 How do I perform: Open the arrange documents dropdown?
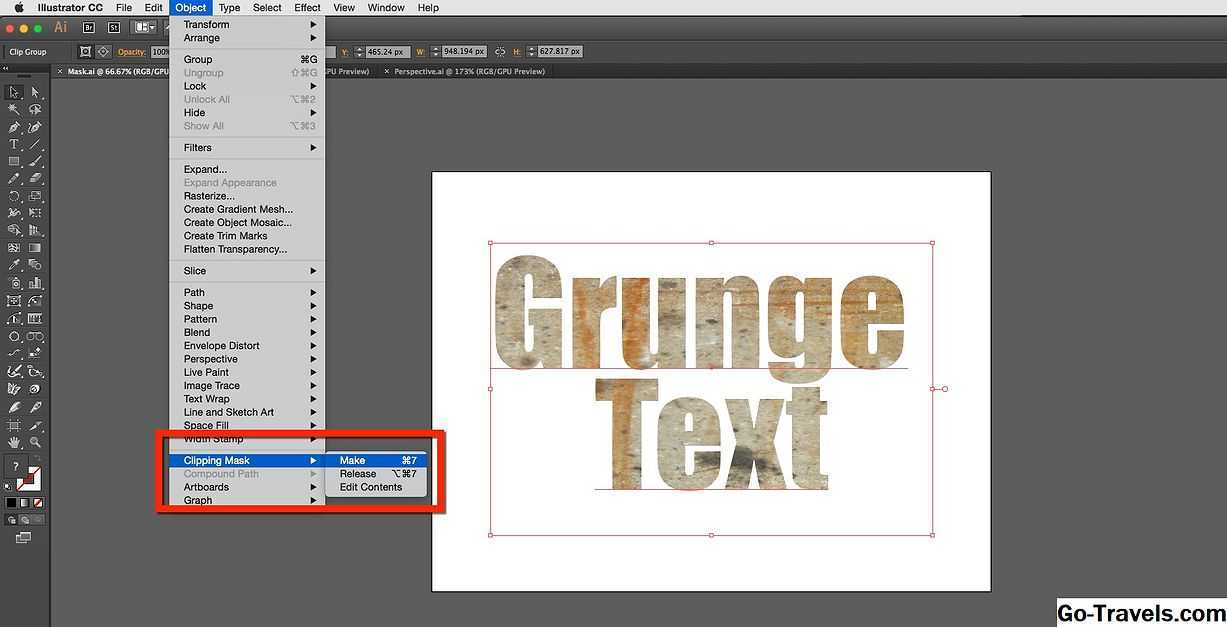[145, 28]
